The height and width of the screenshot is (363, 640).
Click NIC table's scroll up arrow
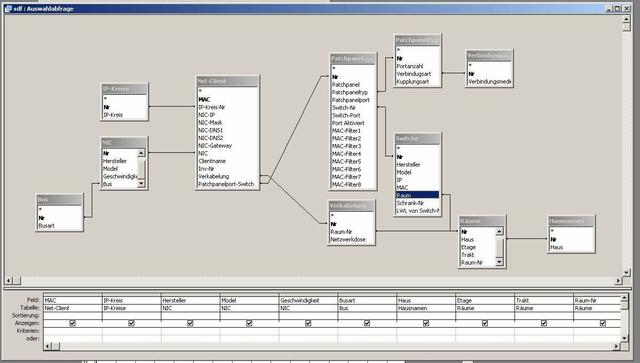141,153
